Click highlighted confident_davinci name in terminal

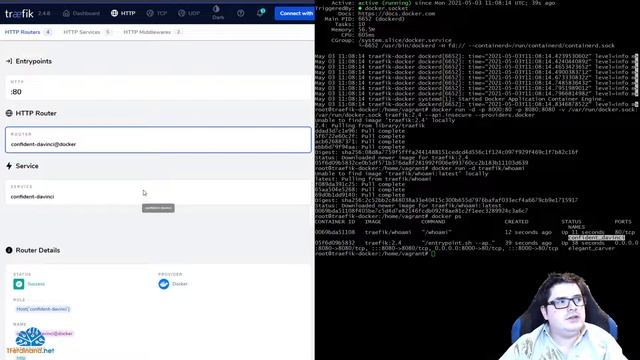pyautogui.click(x=596, y=238)
